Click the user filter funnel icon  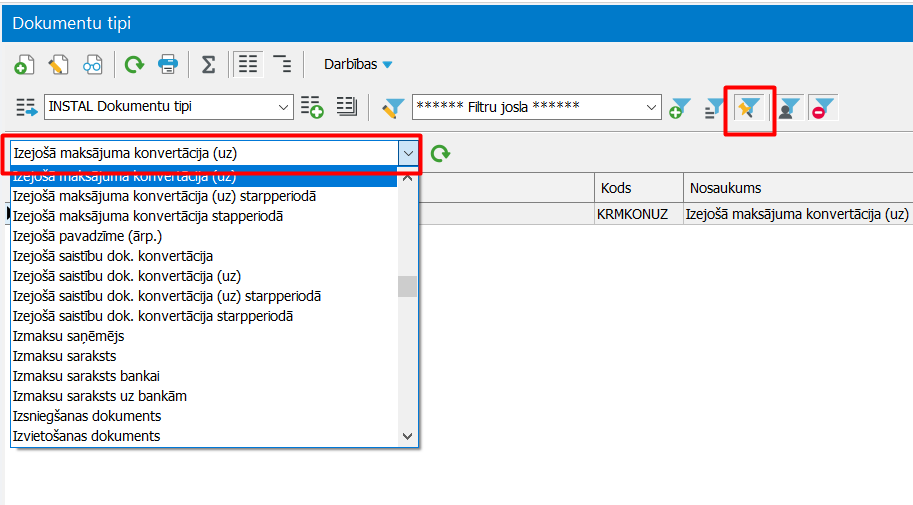pyautogui.click(x=790, y=108)
